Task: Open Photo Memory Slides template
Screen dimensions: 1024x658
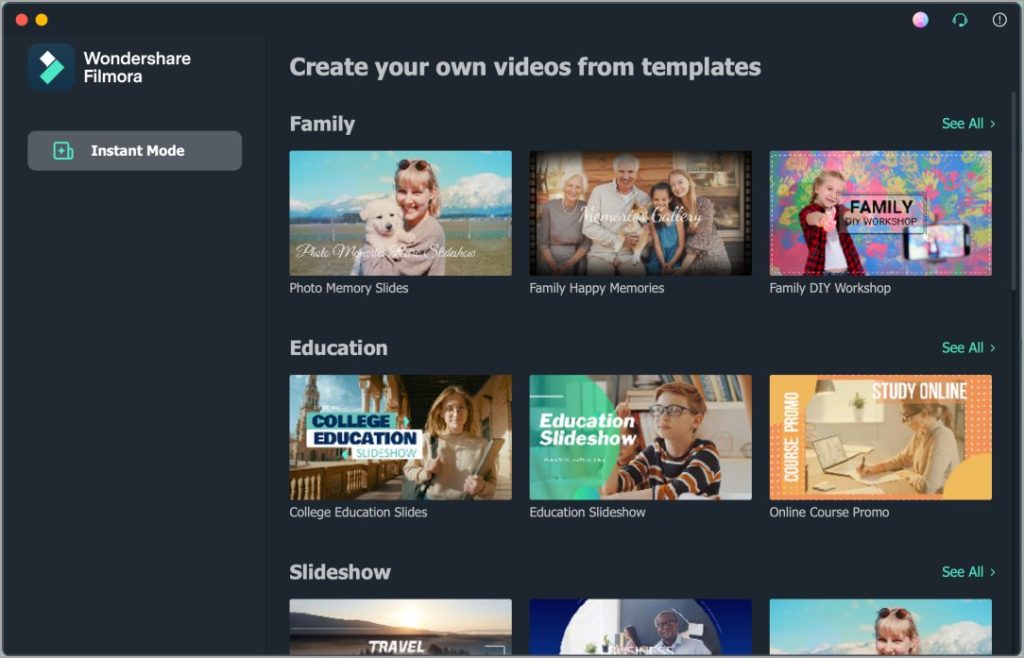Action: (400, 213)
